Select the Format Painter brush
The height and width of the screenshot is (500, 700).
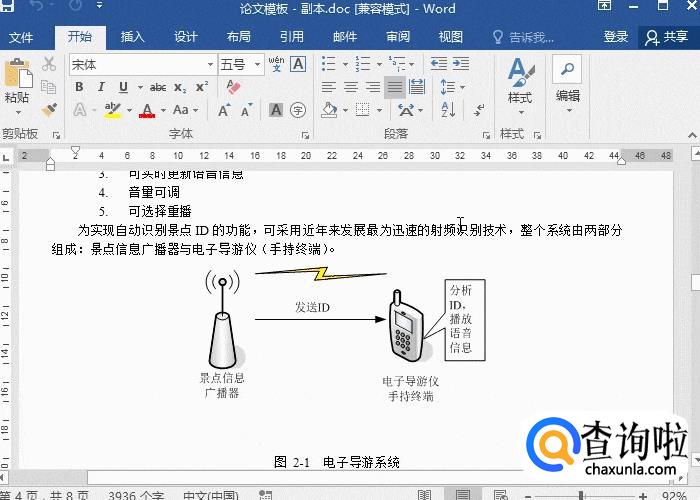click(49, 109)
